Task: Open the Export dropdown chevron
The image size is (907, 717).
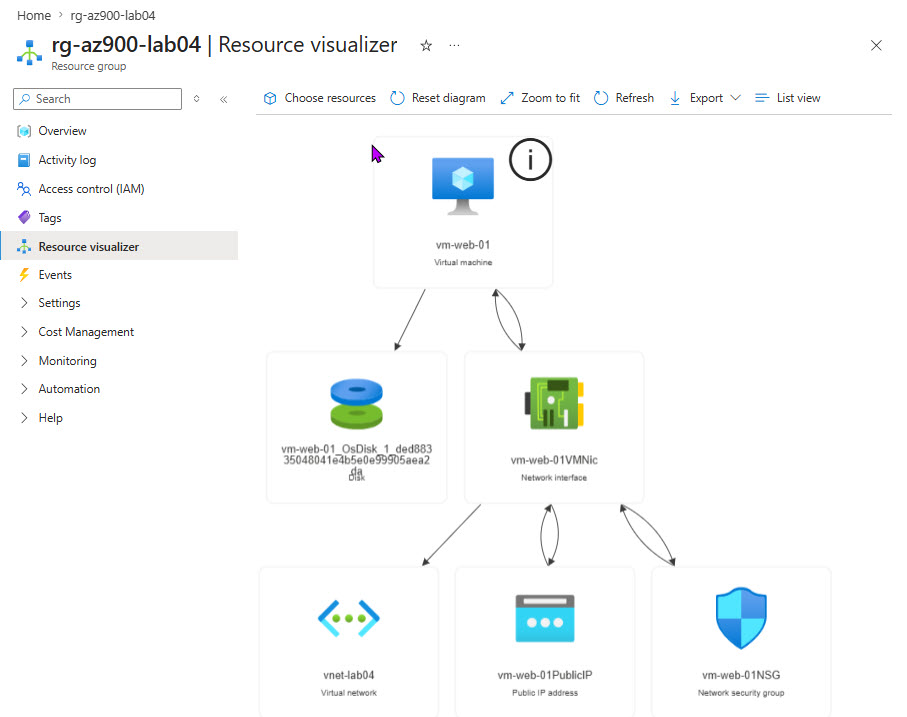Action: (x=735, y=98)
